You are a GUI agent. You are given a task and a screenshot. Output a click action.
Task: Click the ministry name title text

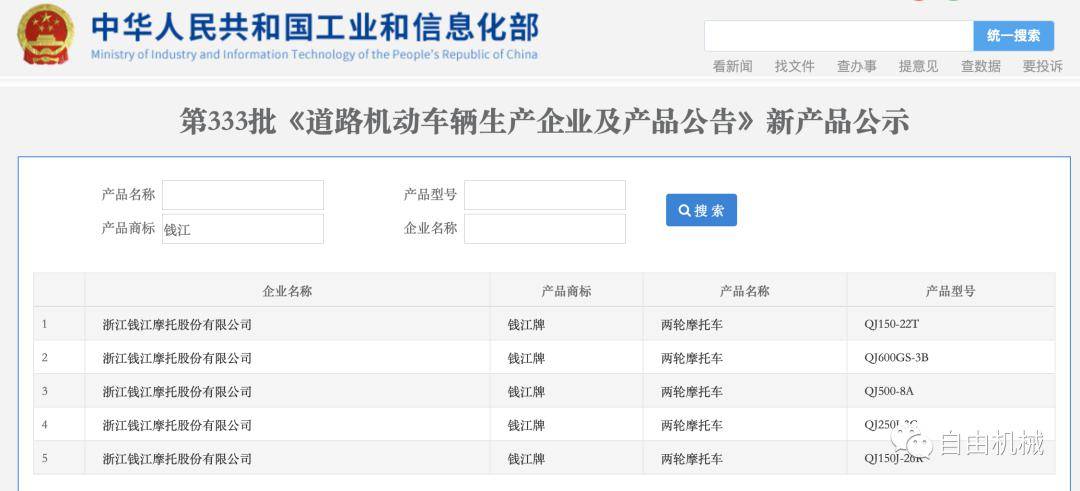(x=314, y=28)
